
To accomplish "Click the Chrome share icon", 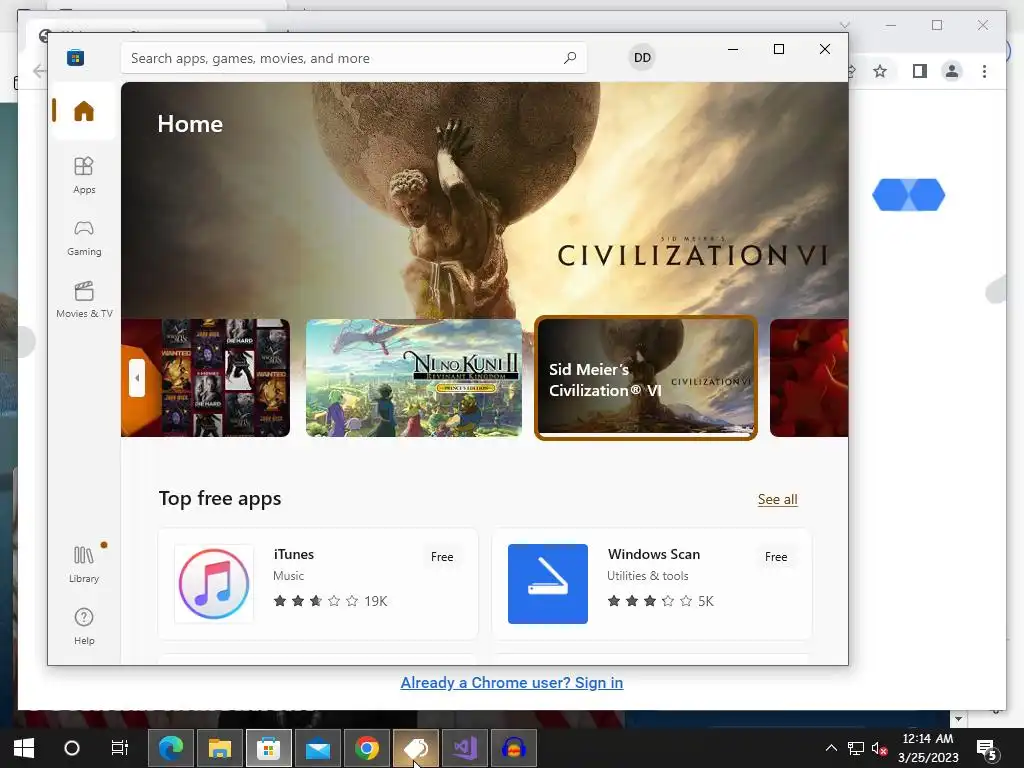I will click(852, 71).
